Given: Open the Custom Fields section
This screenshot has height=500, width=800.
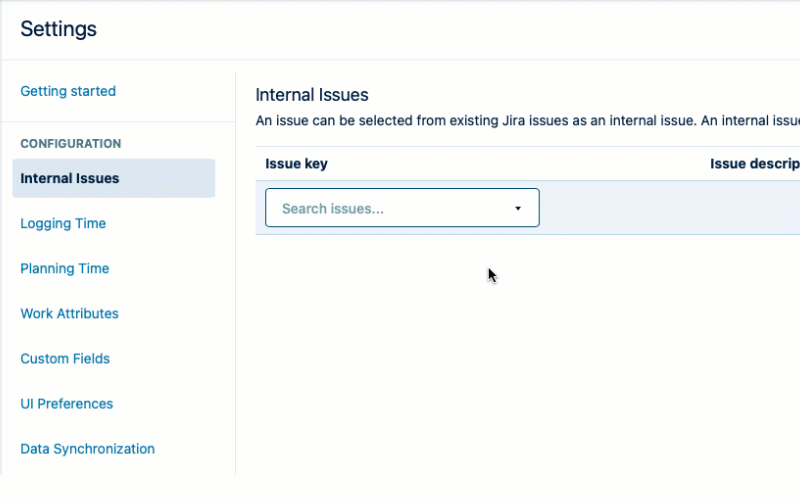Looking at the screenshot, I should 65,359.
